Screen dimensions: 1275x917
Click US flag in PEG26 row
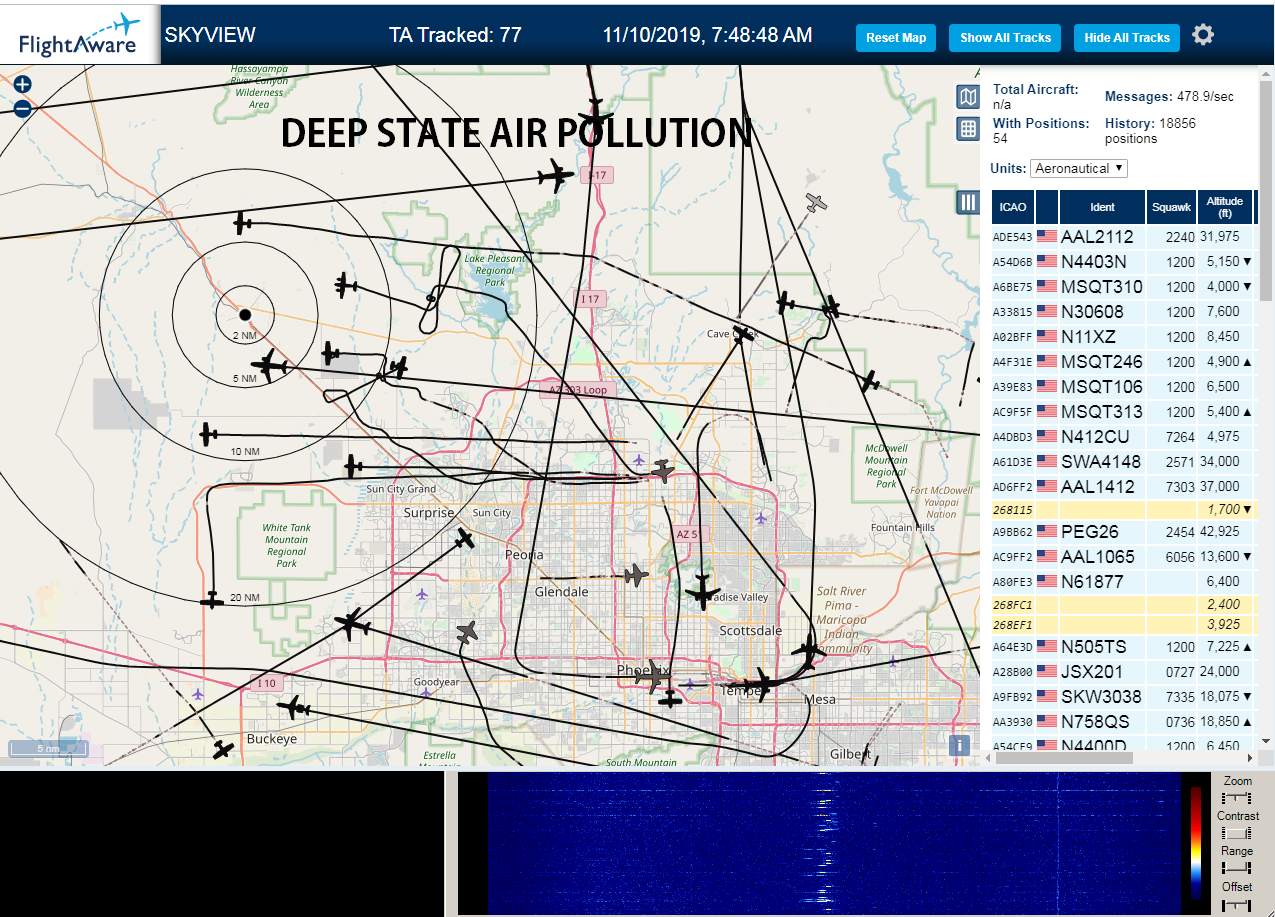[x=1047, y=531]
